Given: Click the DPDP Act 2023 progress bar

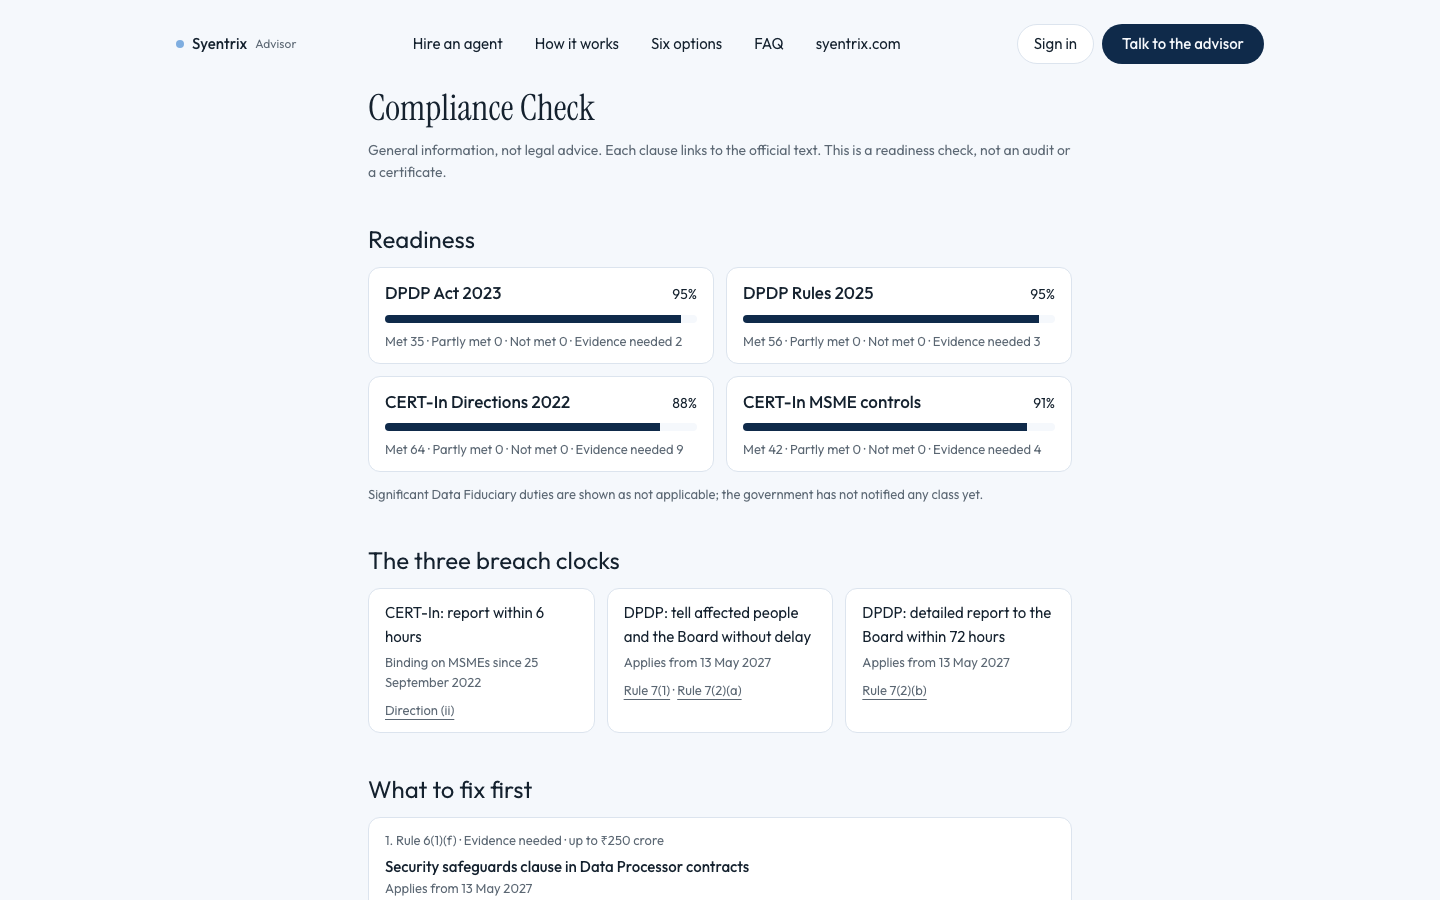Looking at the screenshot, I should tap(540, 319).
